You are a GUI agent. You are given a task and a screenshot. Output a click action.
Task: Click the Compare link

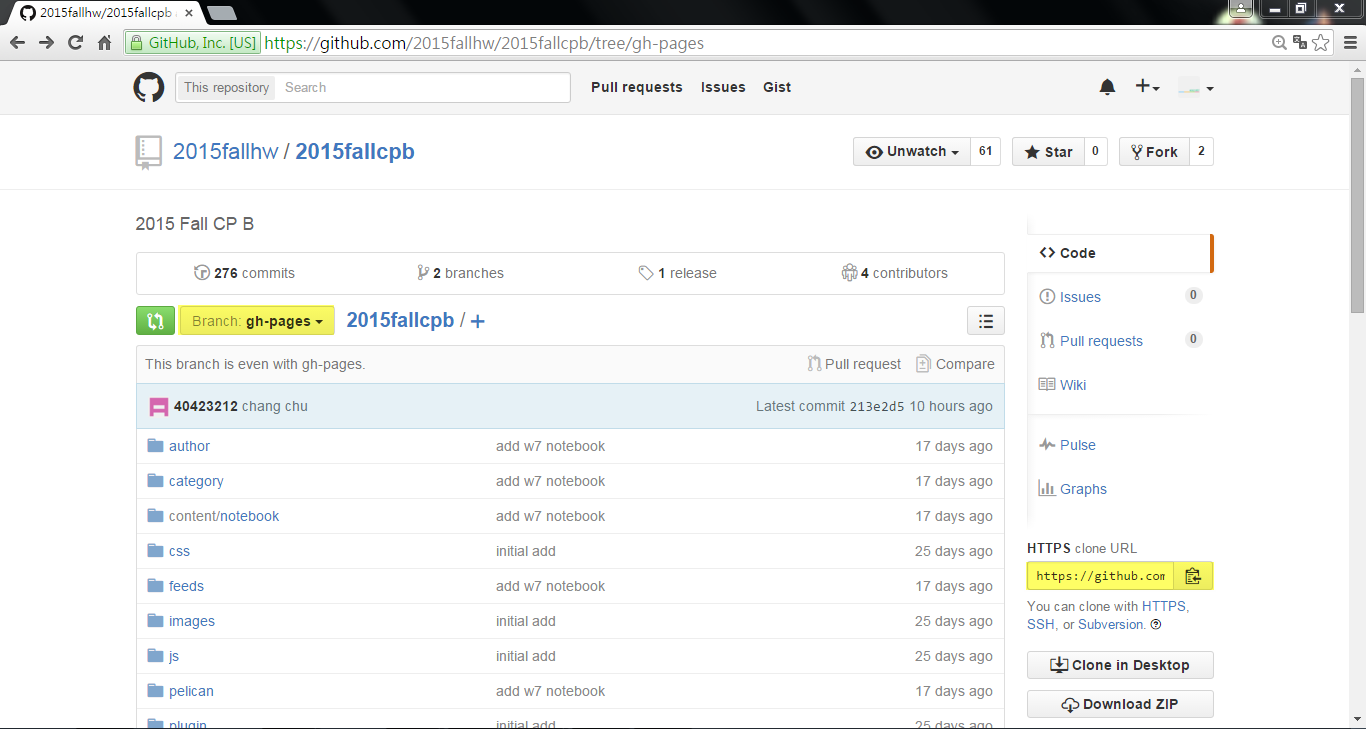(x=955, y=364)
